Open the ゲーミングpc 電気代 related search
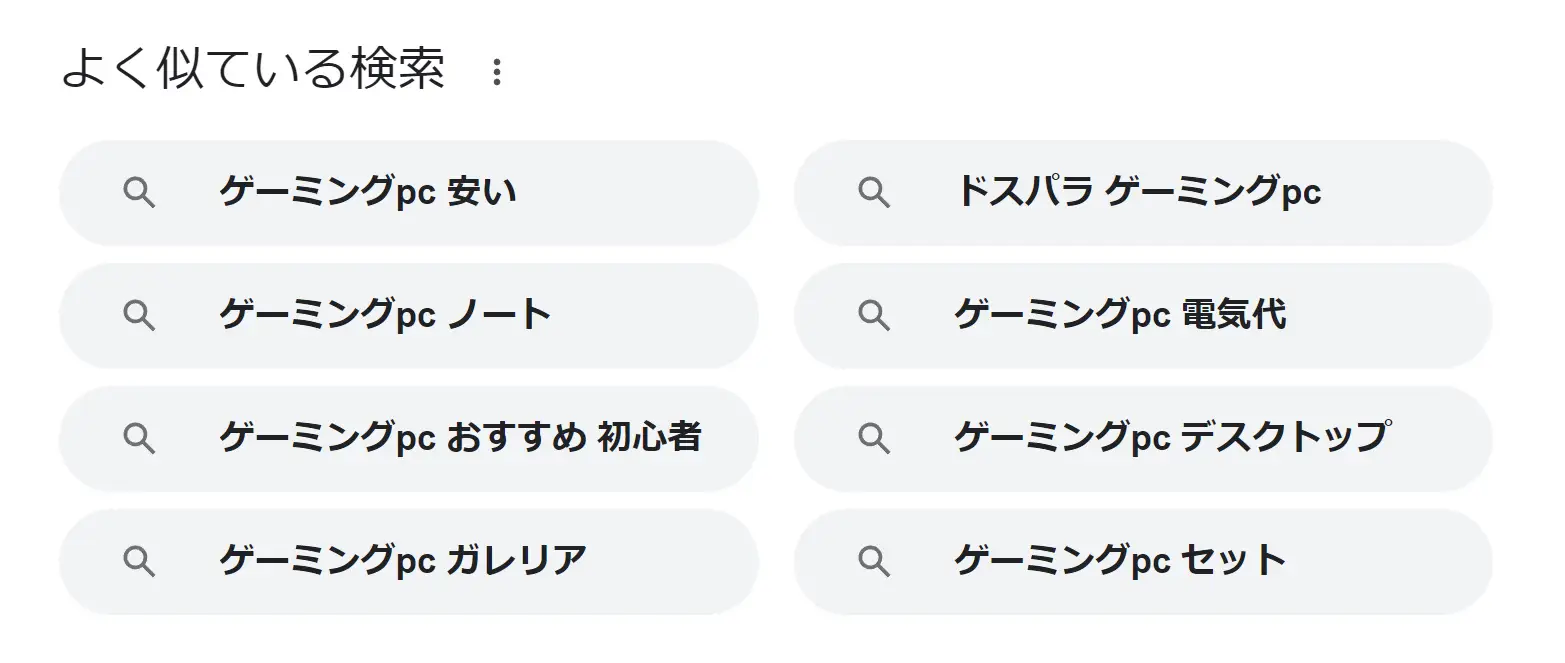The height and width of the screenshot is (663, 1565). [x=1143, y=315]
